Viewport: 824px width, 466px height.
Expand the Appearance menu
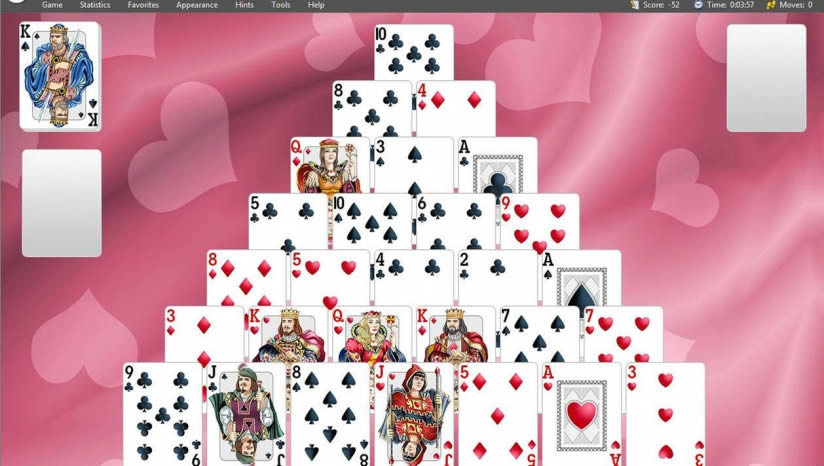coord(197,5)
